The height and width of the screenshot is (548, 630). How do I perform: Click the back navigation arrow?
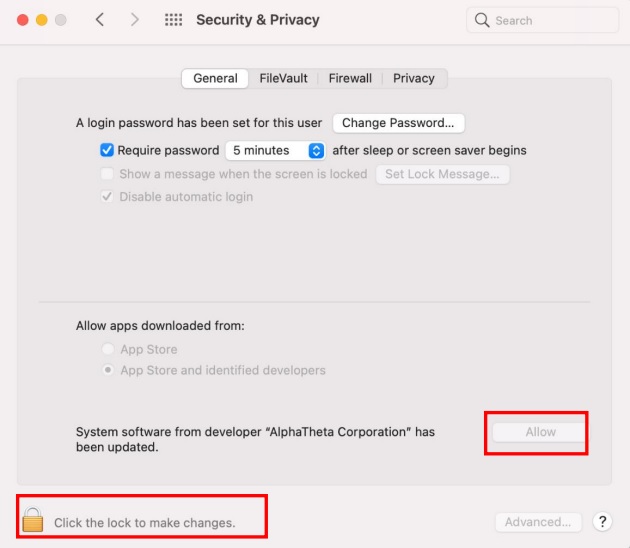(99, 21)
